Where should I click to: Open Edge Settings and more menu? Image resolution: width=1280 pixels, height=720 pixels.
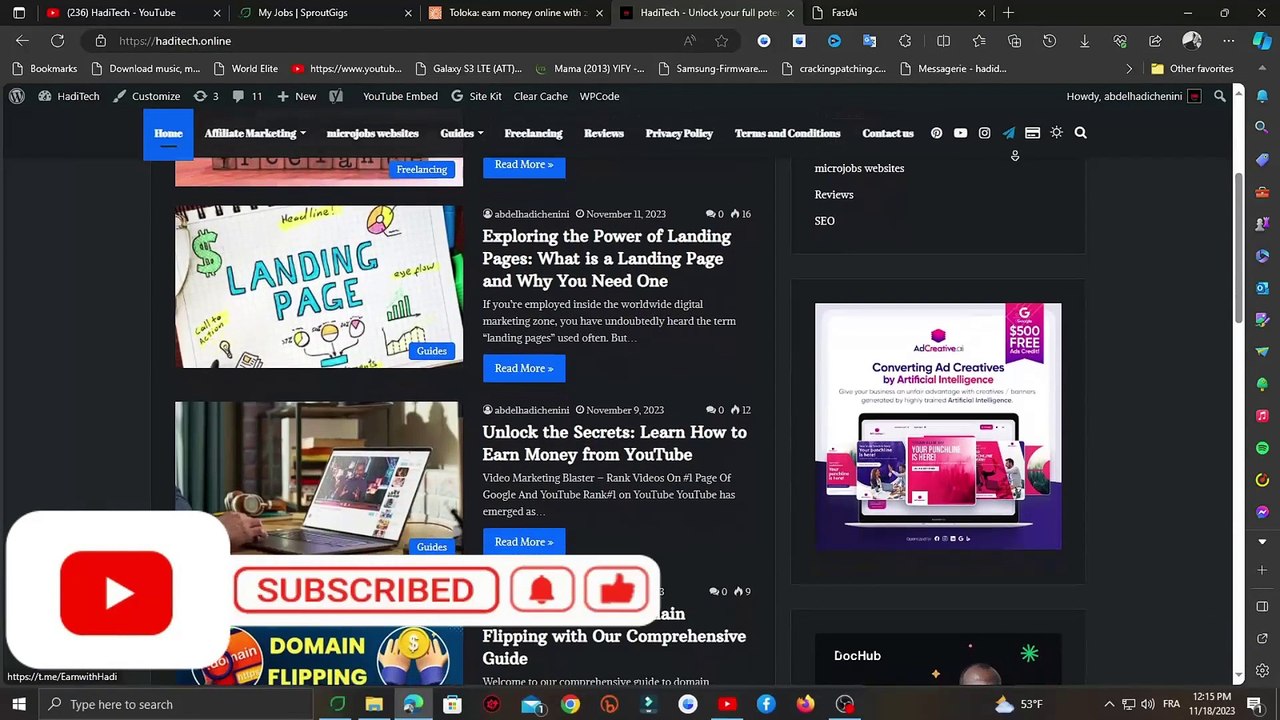(1227, 41)
